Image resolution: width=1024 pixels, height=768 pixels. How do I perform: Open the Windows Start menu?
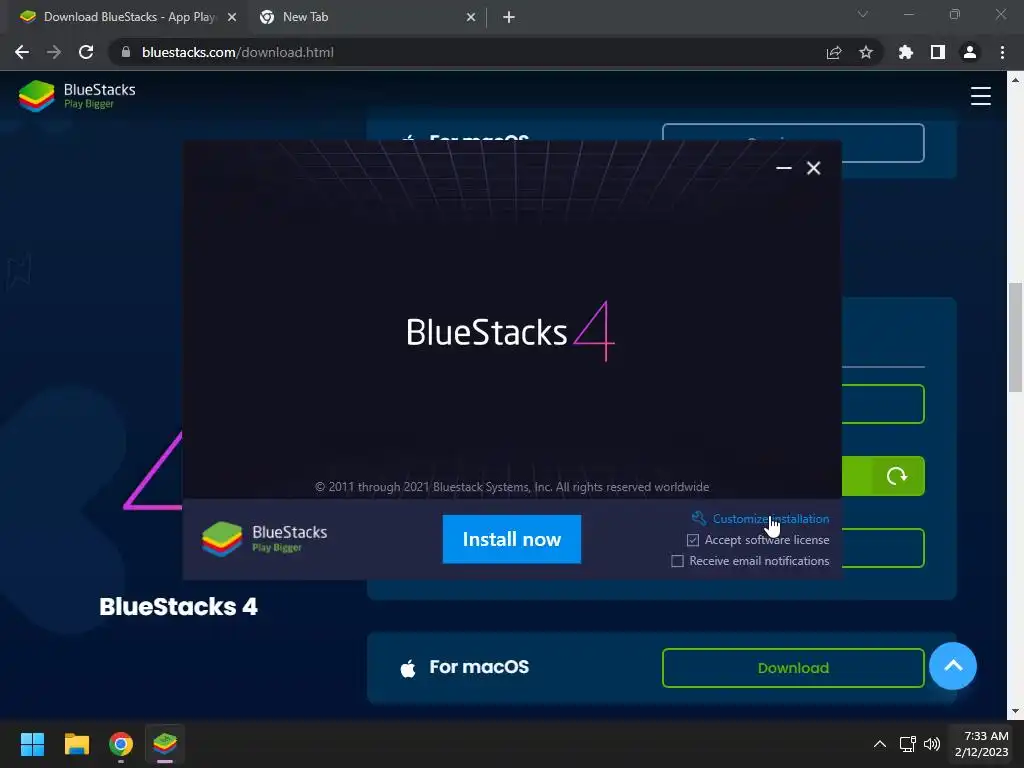(x=32, y=744)
